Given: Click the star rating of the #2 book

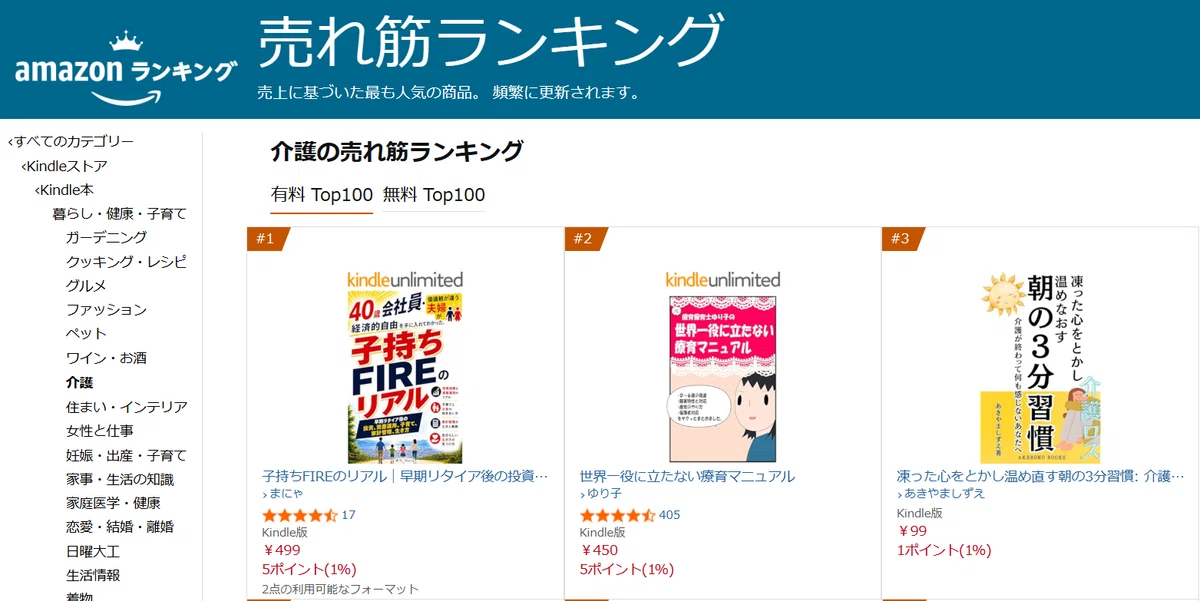Looking at the screenshot, I should 618,515.
